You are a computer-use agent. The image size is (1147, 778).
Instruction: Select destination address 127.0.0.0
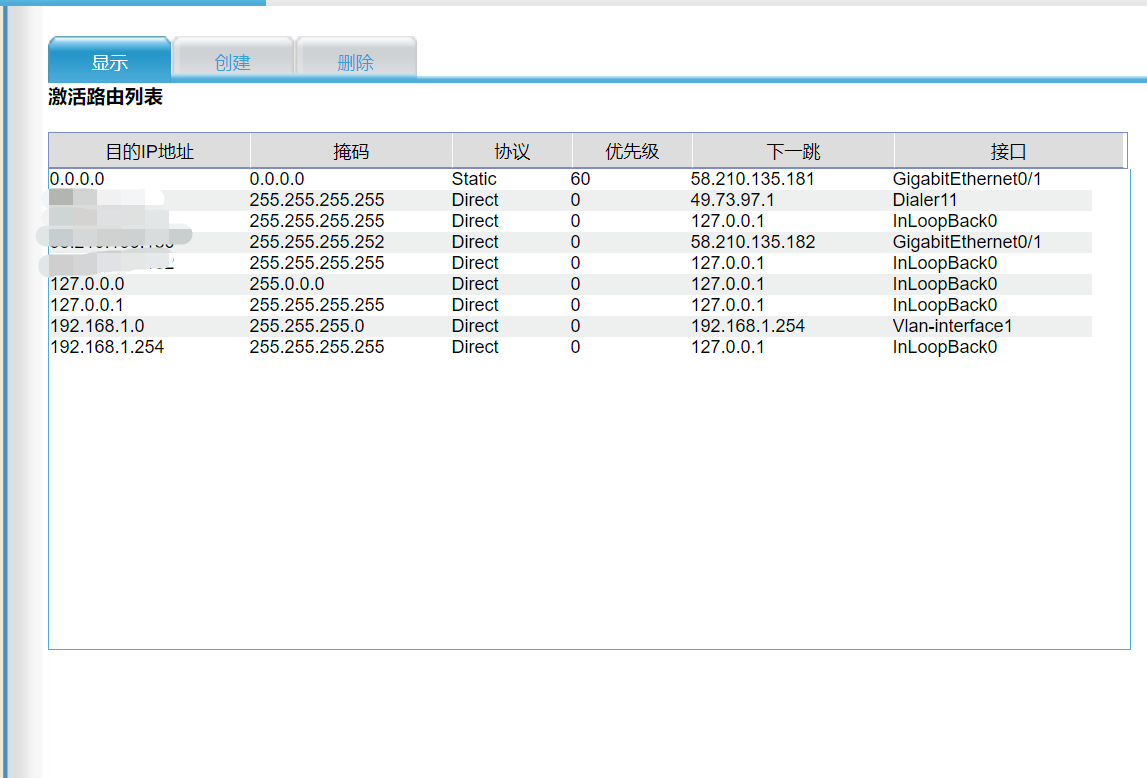point(87,284)
